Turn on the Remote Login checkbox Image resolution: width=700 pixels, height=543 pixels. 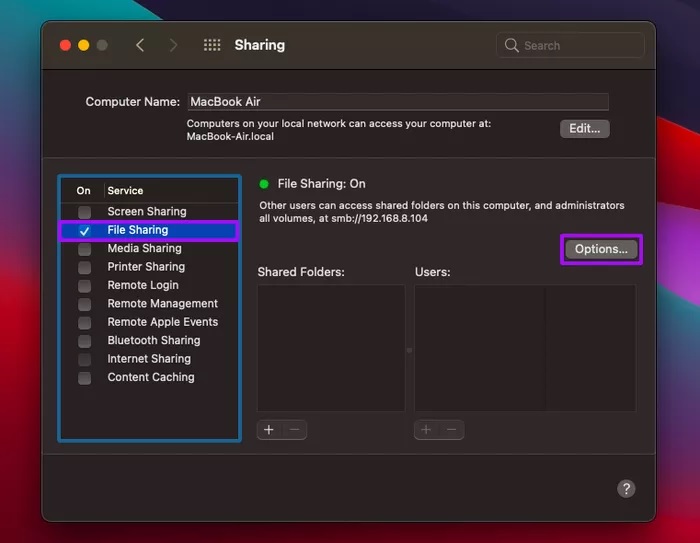[84, 285]
